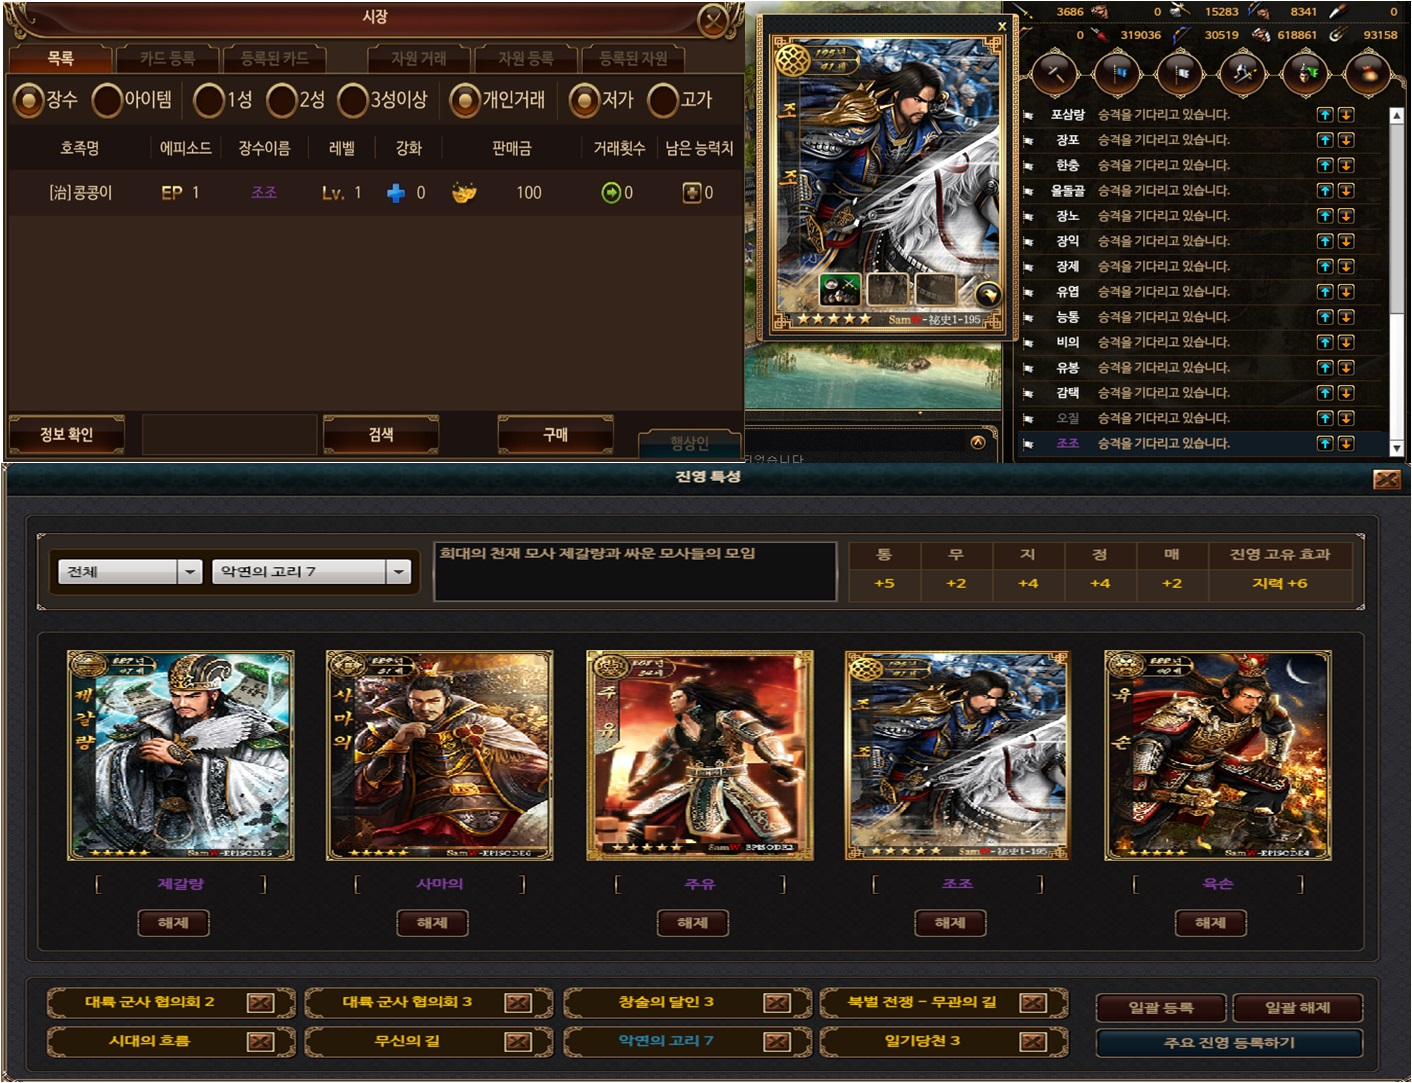1412x1083 pixels.
Task: Click the 일괄 등록 button
Action: [1161, 1007]
